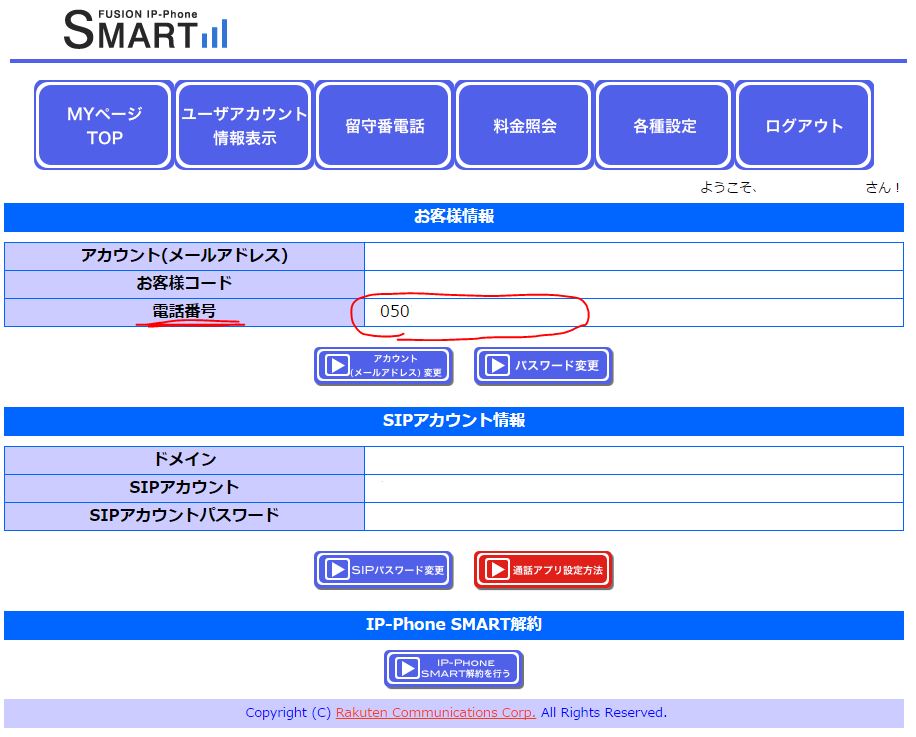916x737 pixels.
Task: Click the ドメイン row label
Action: 184,460
